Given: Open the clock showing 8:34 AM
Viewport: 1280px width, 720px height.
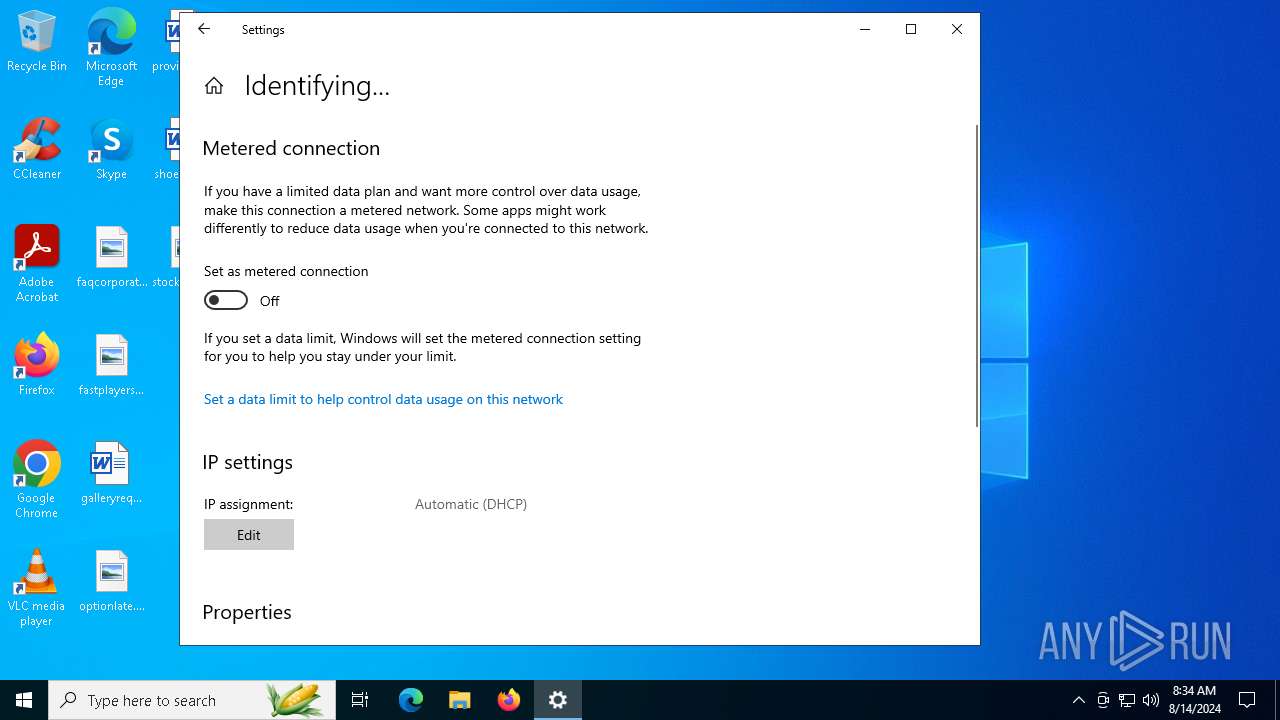Looking at the screenshot, I should click(1194, 700).
